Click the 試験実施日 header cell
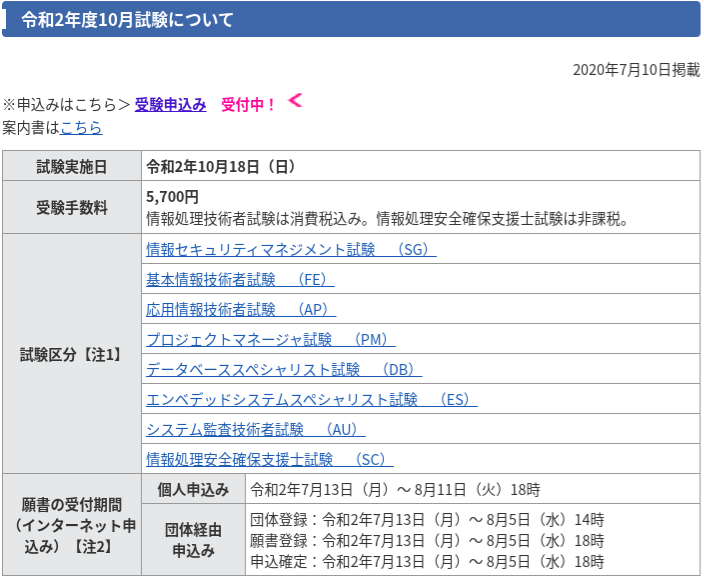The width and height of the screenshot is (704, 581). (x=72, y=166)
